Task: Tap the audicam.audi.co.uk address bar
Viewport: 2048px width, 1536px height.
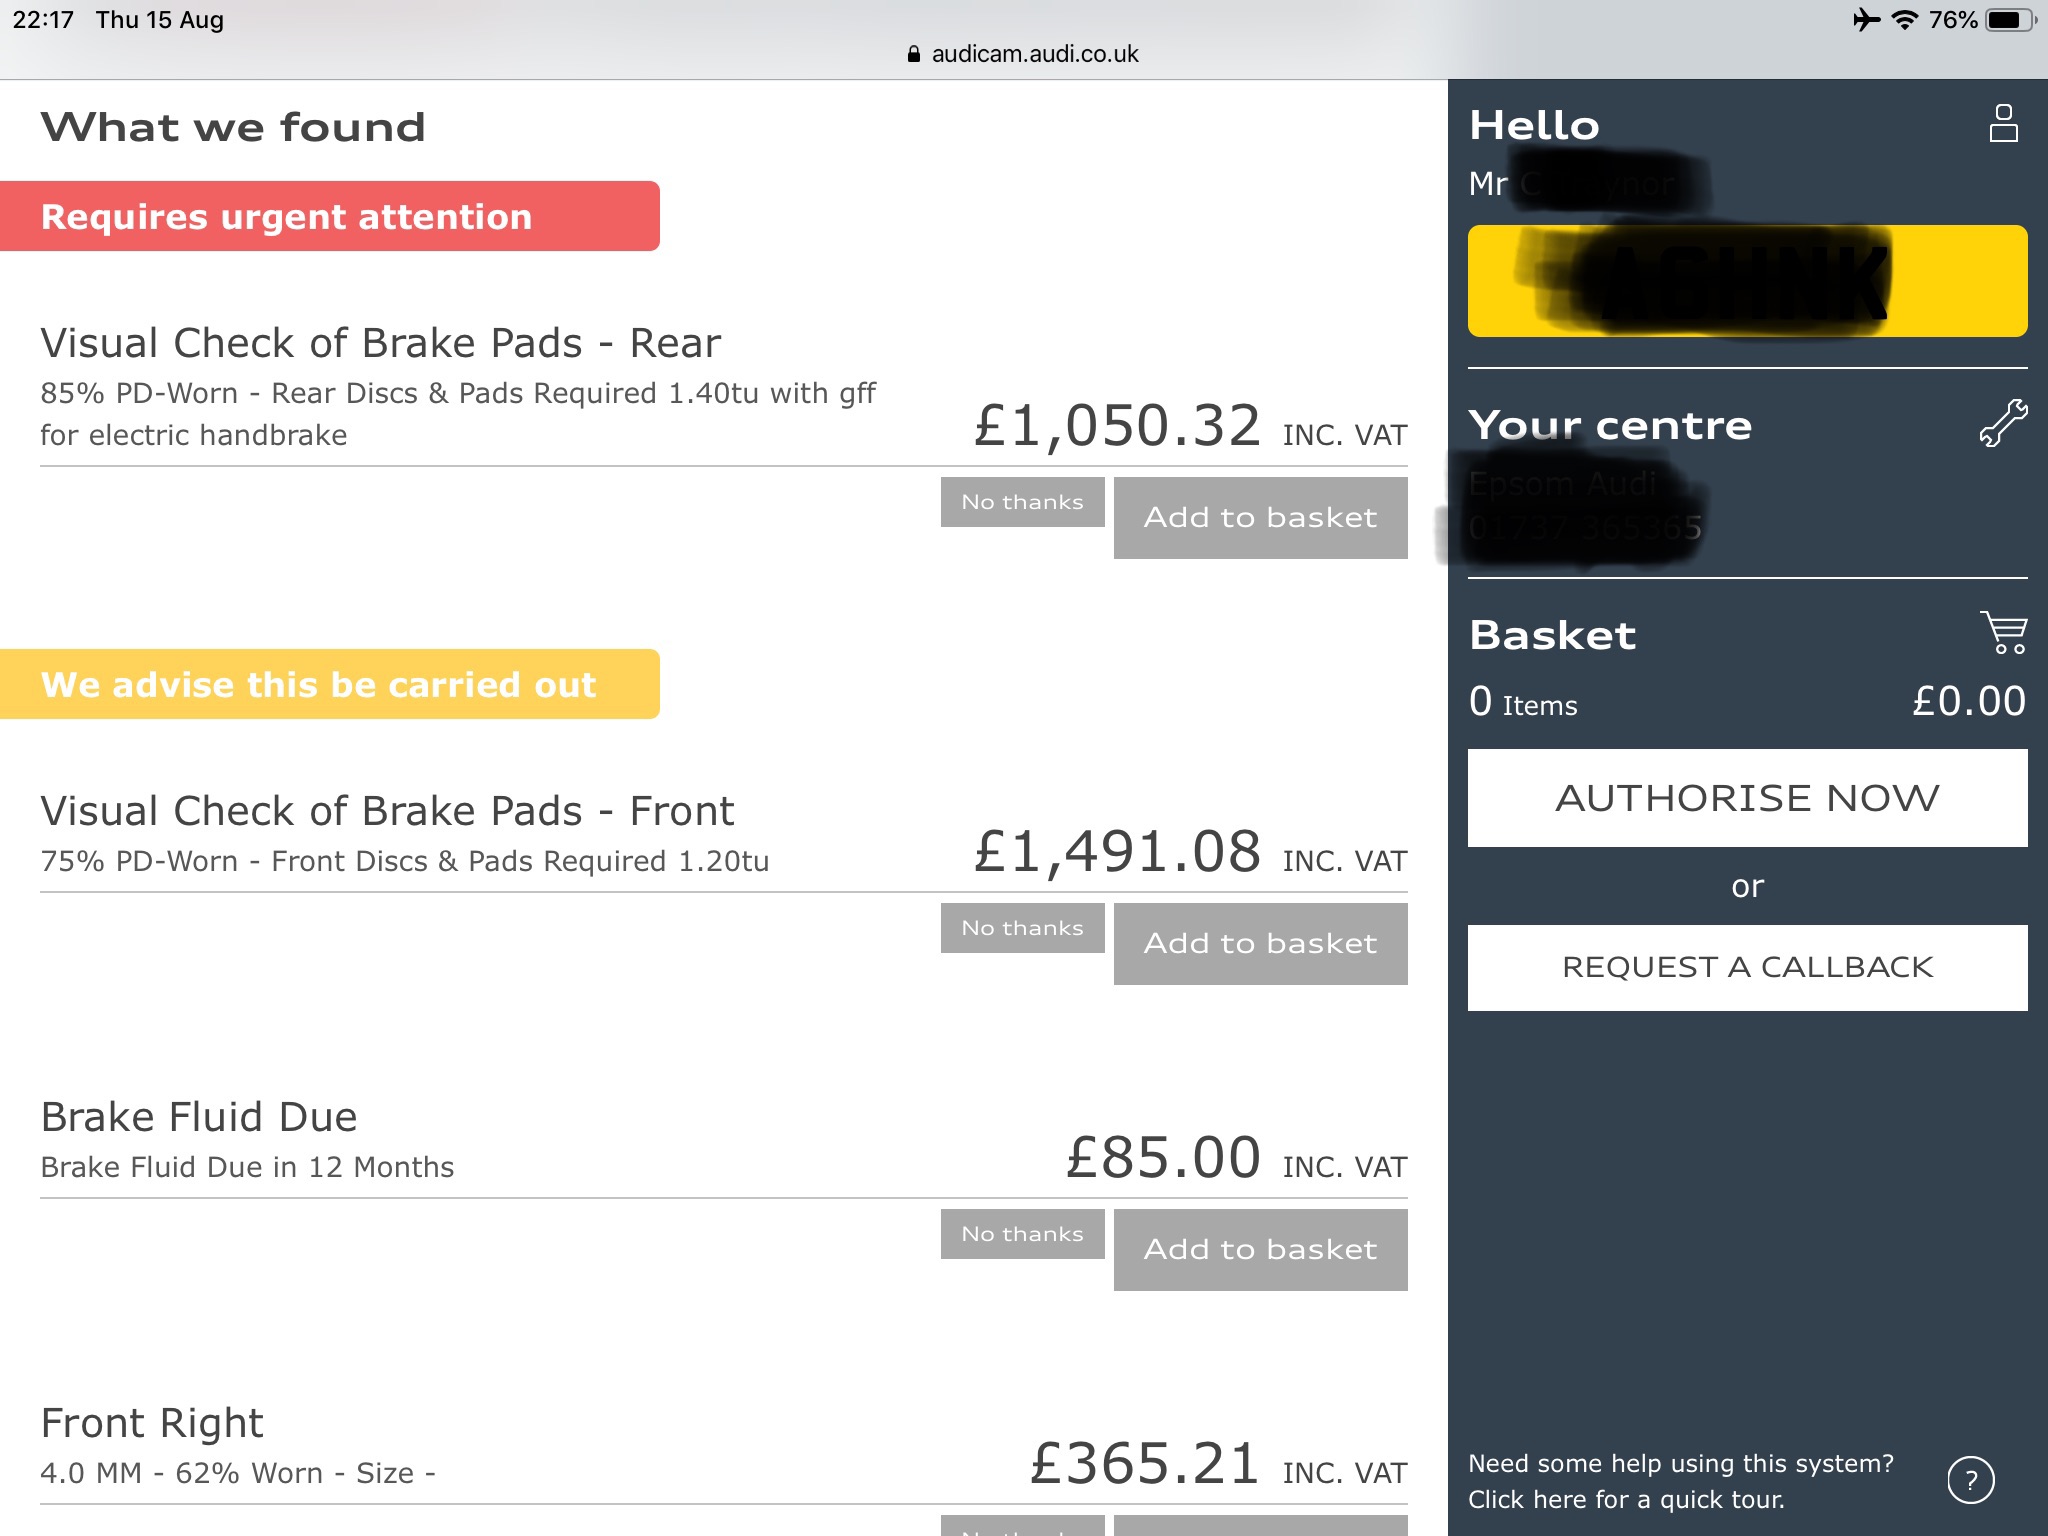Action: point(1034,54)
